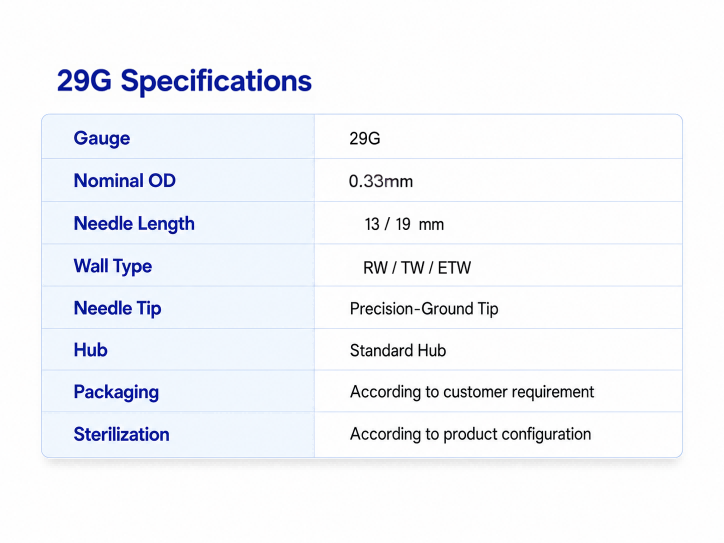
Task: Select the Needle Length label
Action: 134,224
